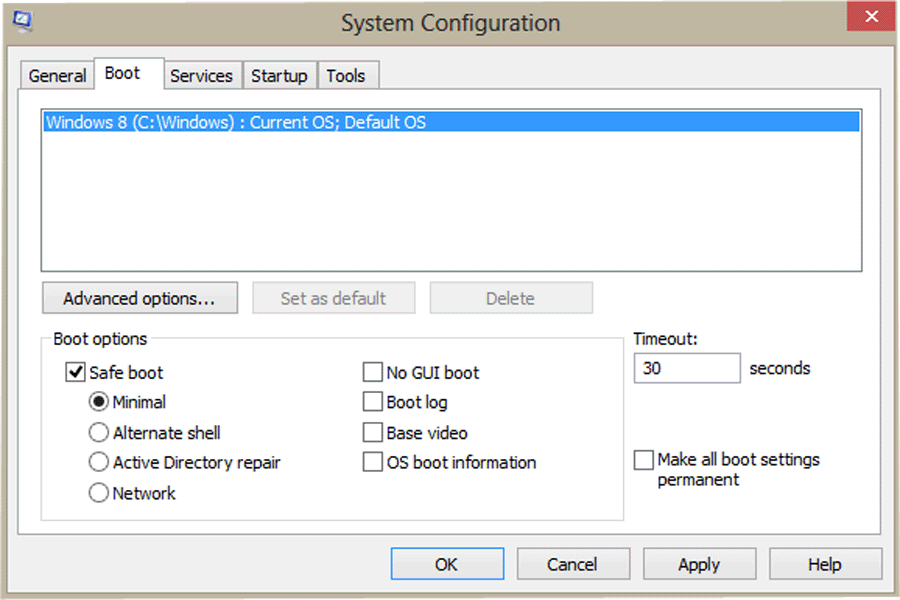This screenshot has height=600, width=900.
Task: Open Help for System Configuration
Action: tap(825, 563)
